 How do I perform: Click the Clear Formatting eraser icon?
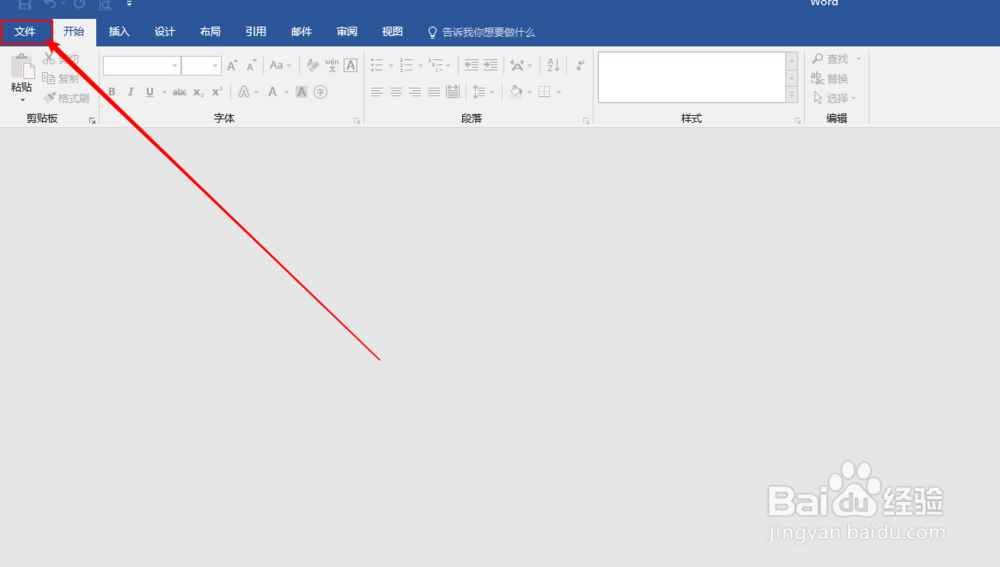[x=312, y=65]
